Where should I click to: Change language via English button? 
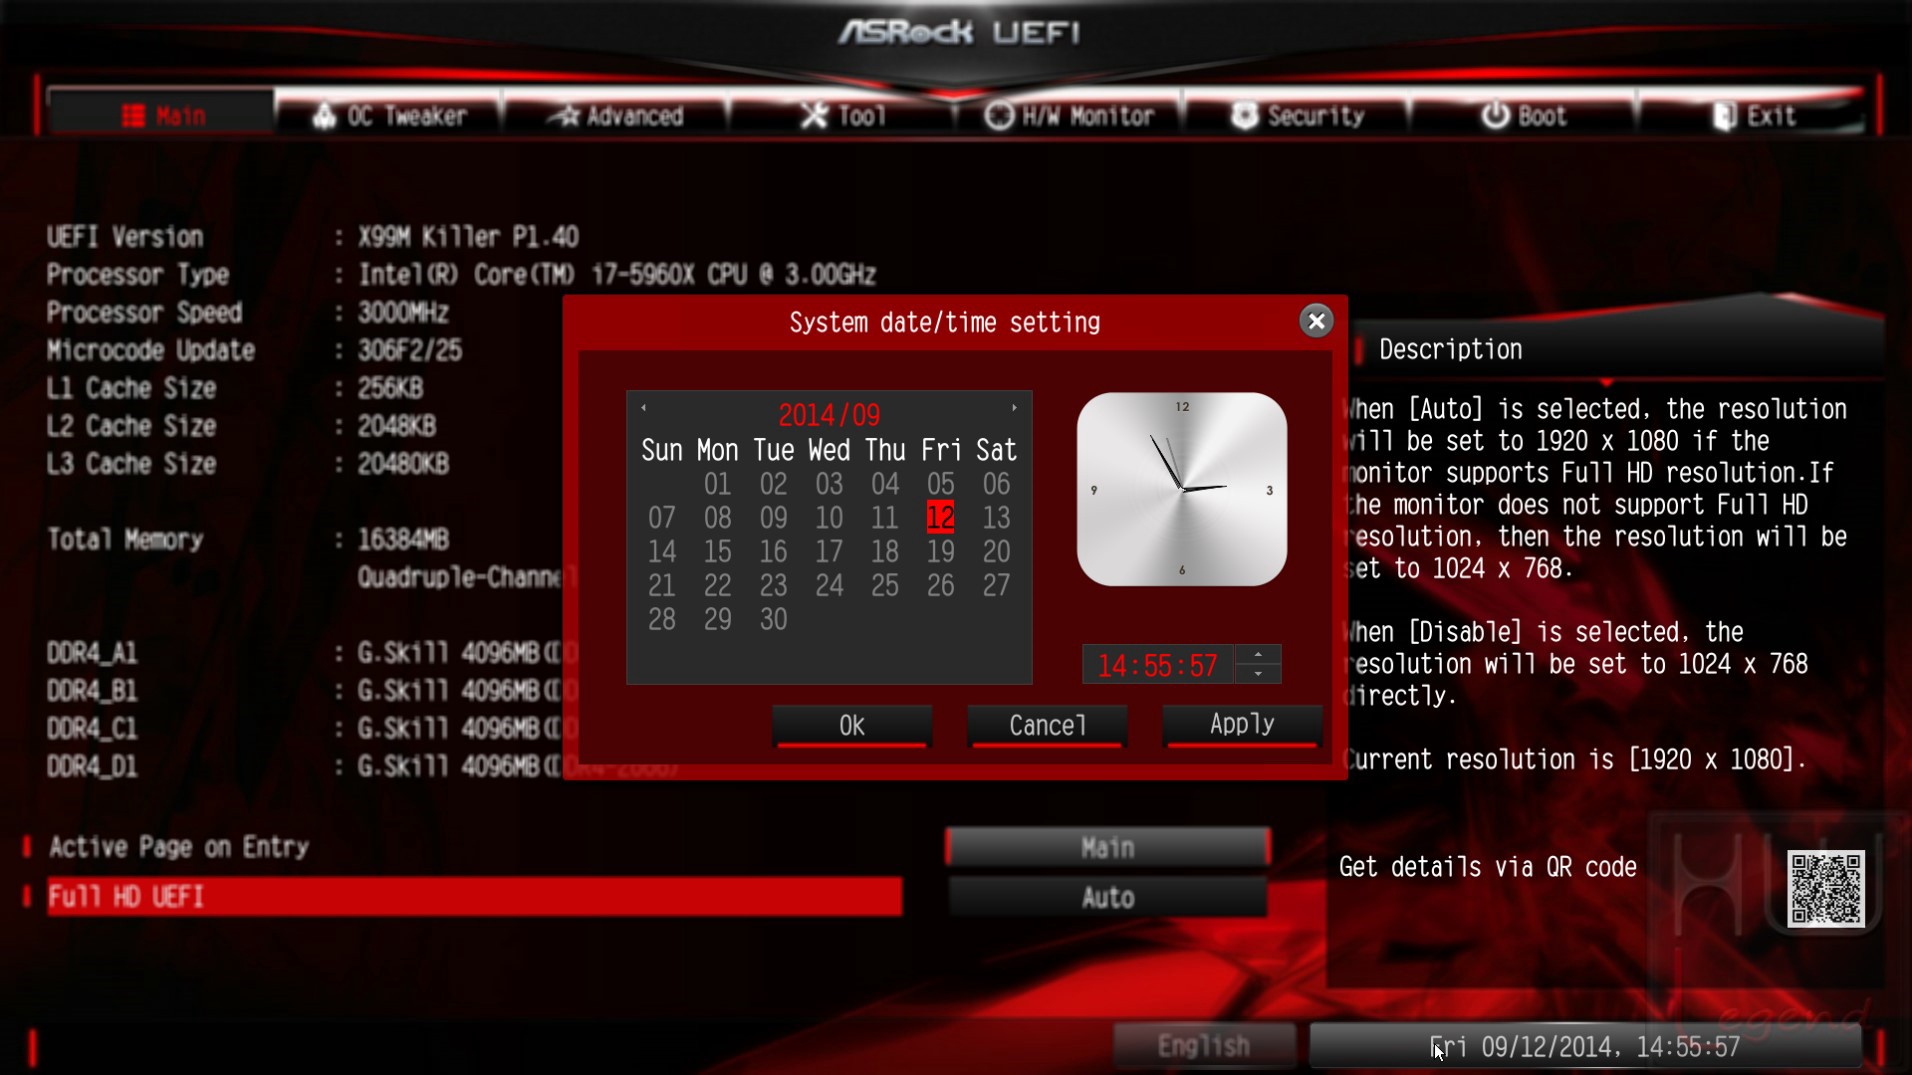tap(1204, 1046)
